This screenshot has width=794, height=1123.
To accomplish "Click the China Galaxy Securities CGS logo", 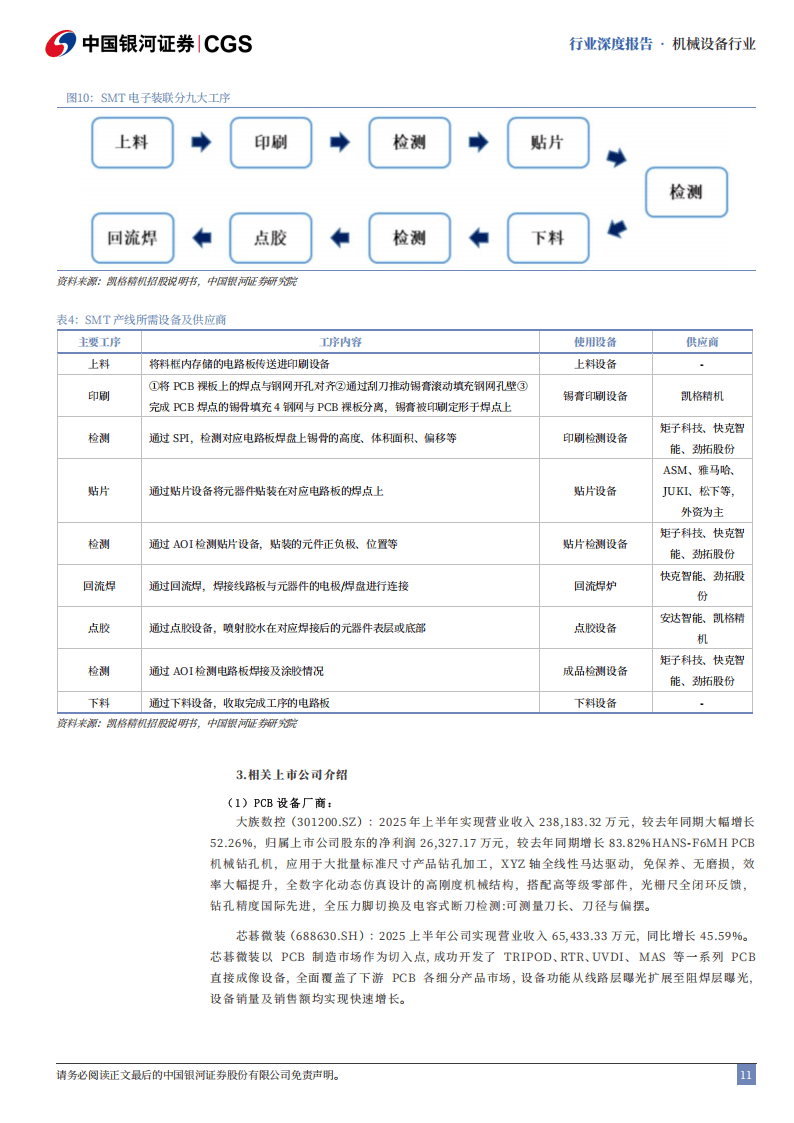I will pos(149,44).
